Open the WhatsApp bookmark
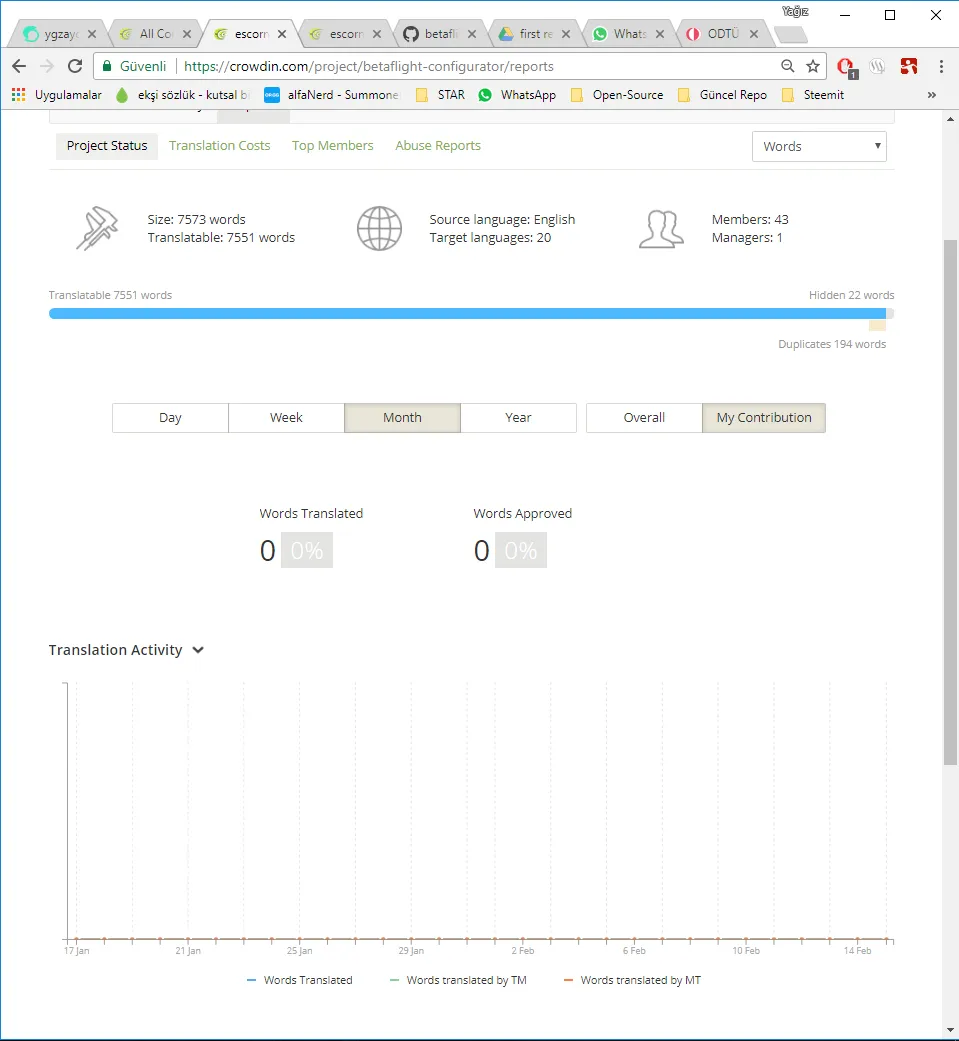Image resolution: width=959 pixels, height=1041 pixels. (517, 95)
